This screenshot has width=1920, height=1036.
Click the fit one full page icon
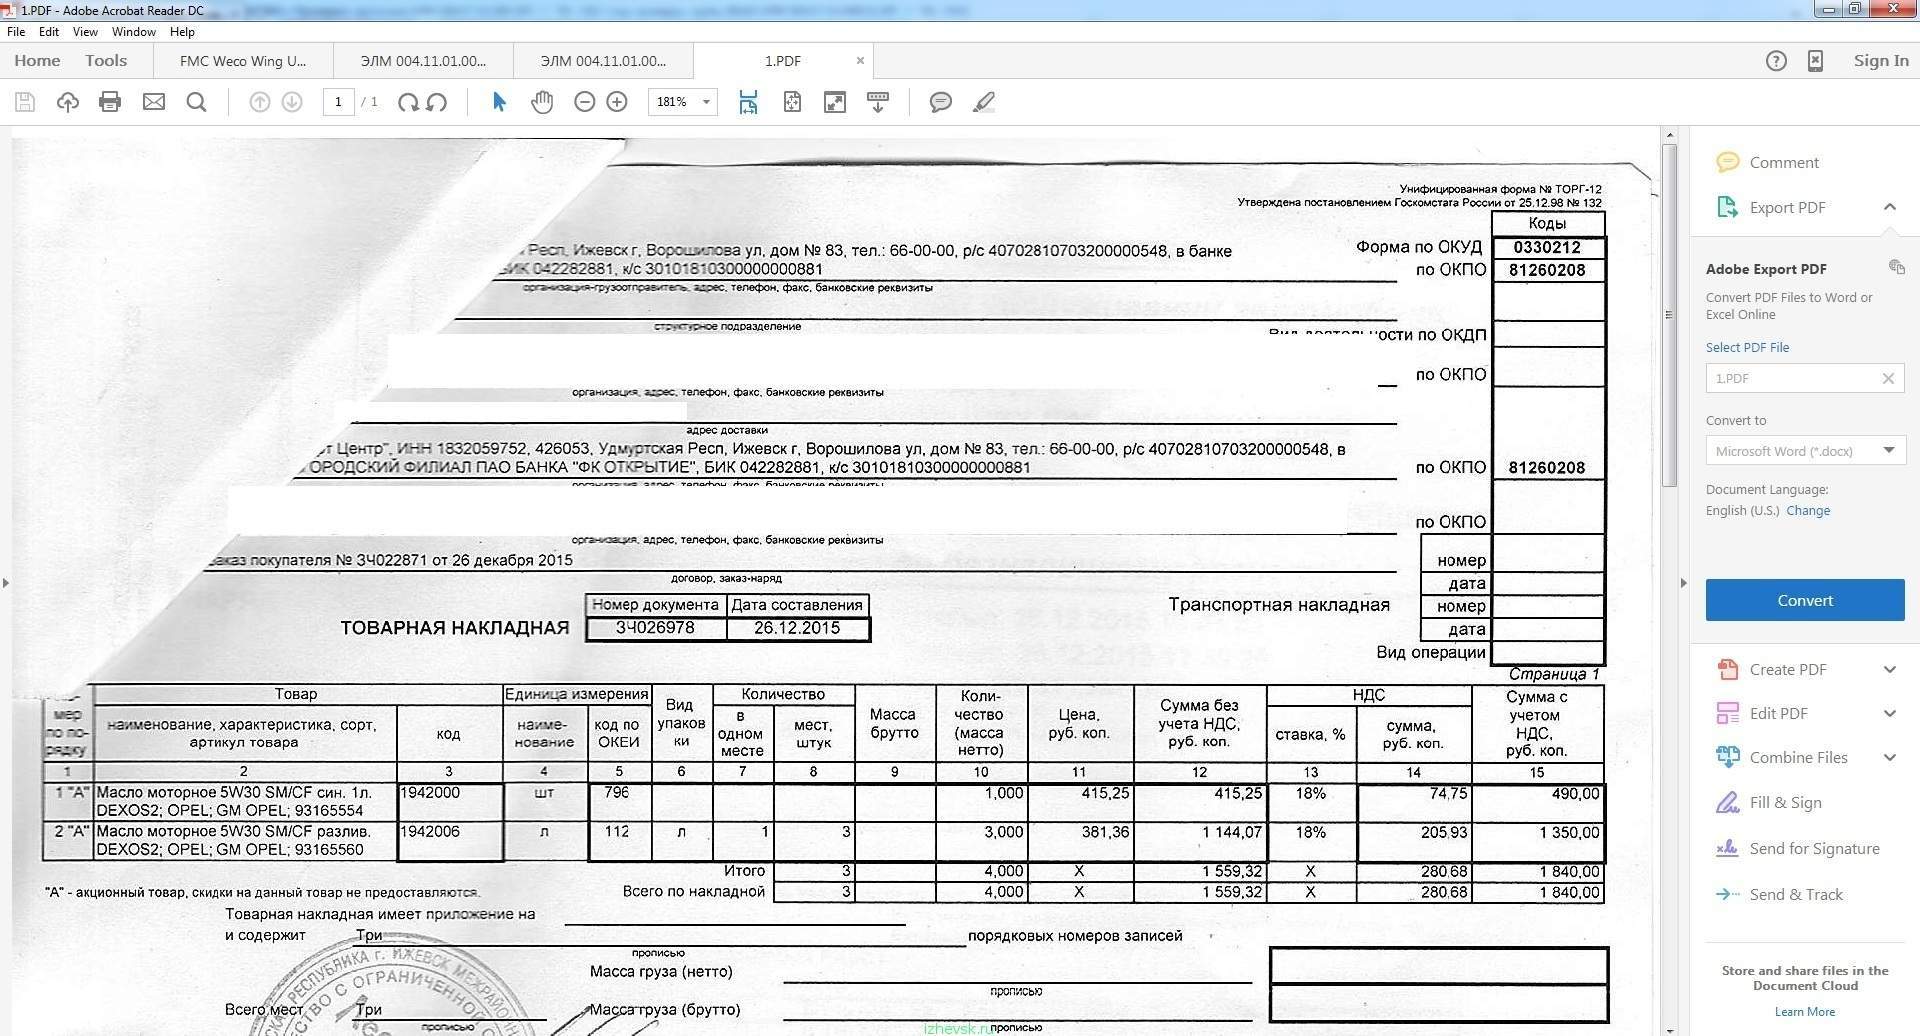(792, 102)
